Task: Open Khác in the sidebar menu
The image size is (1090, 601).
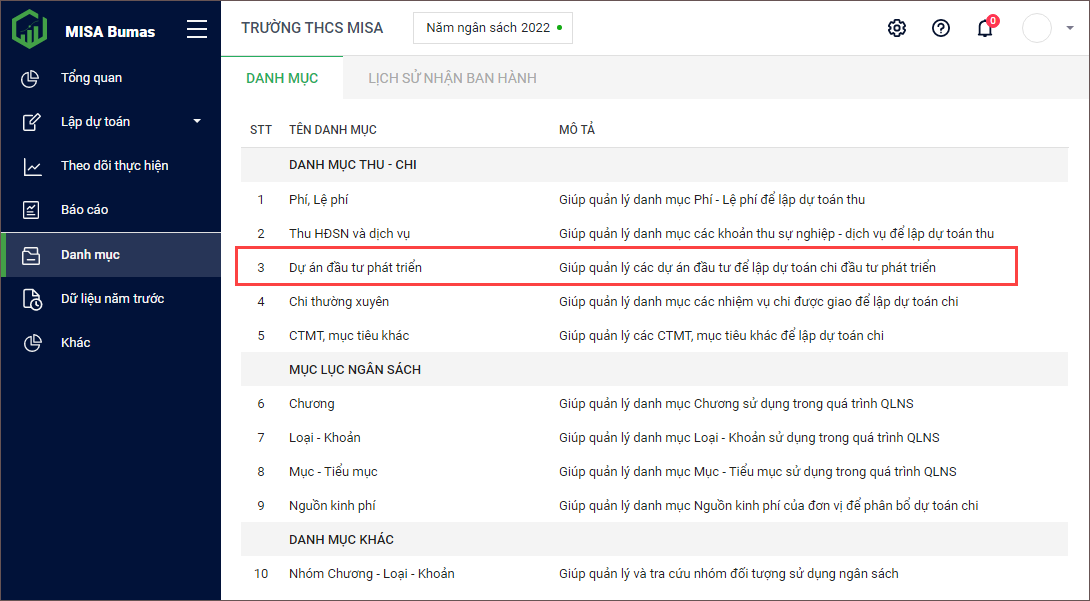Action: coord(76,343)
